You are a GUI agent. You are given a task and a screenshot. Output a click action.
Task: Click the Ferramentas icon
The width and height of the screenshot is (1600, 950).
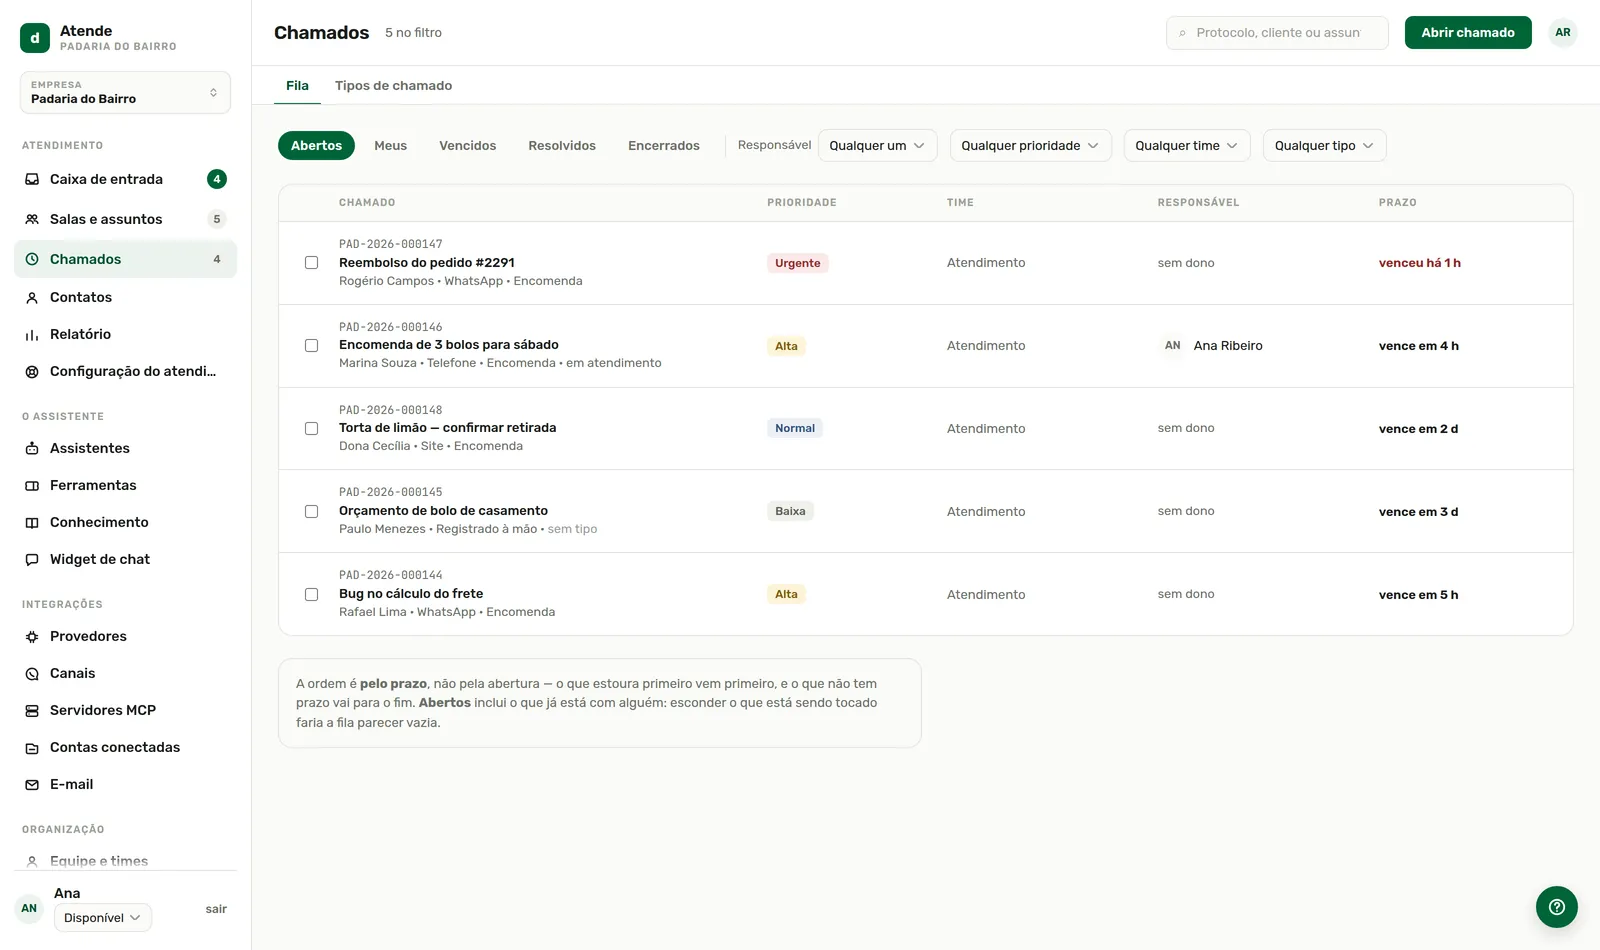tap(32, 486)
